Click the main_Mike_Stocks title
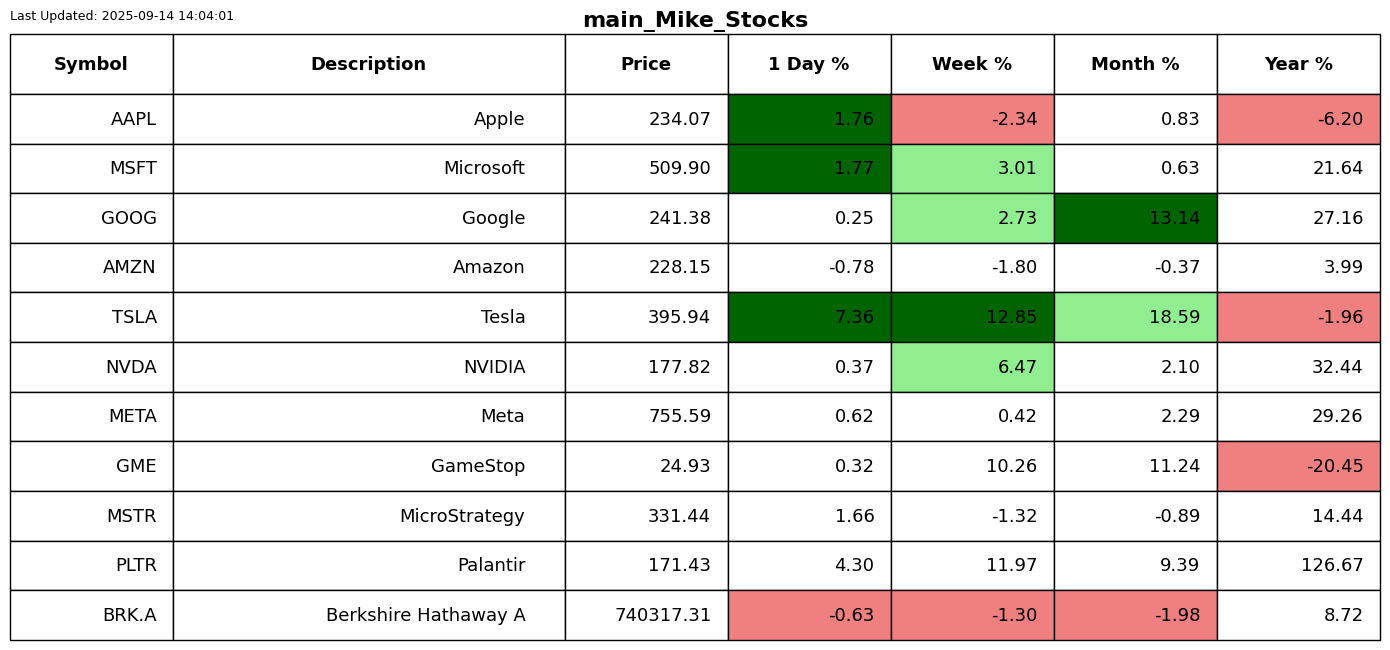 point(695,21)
